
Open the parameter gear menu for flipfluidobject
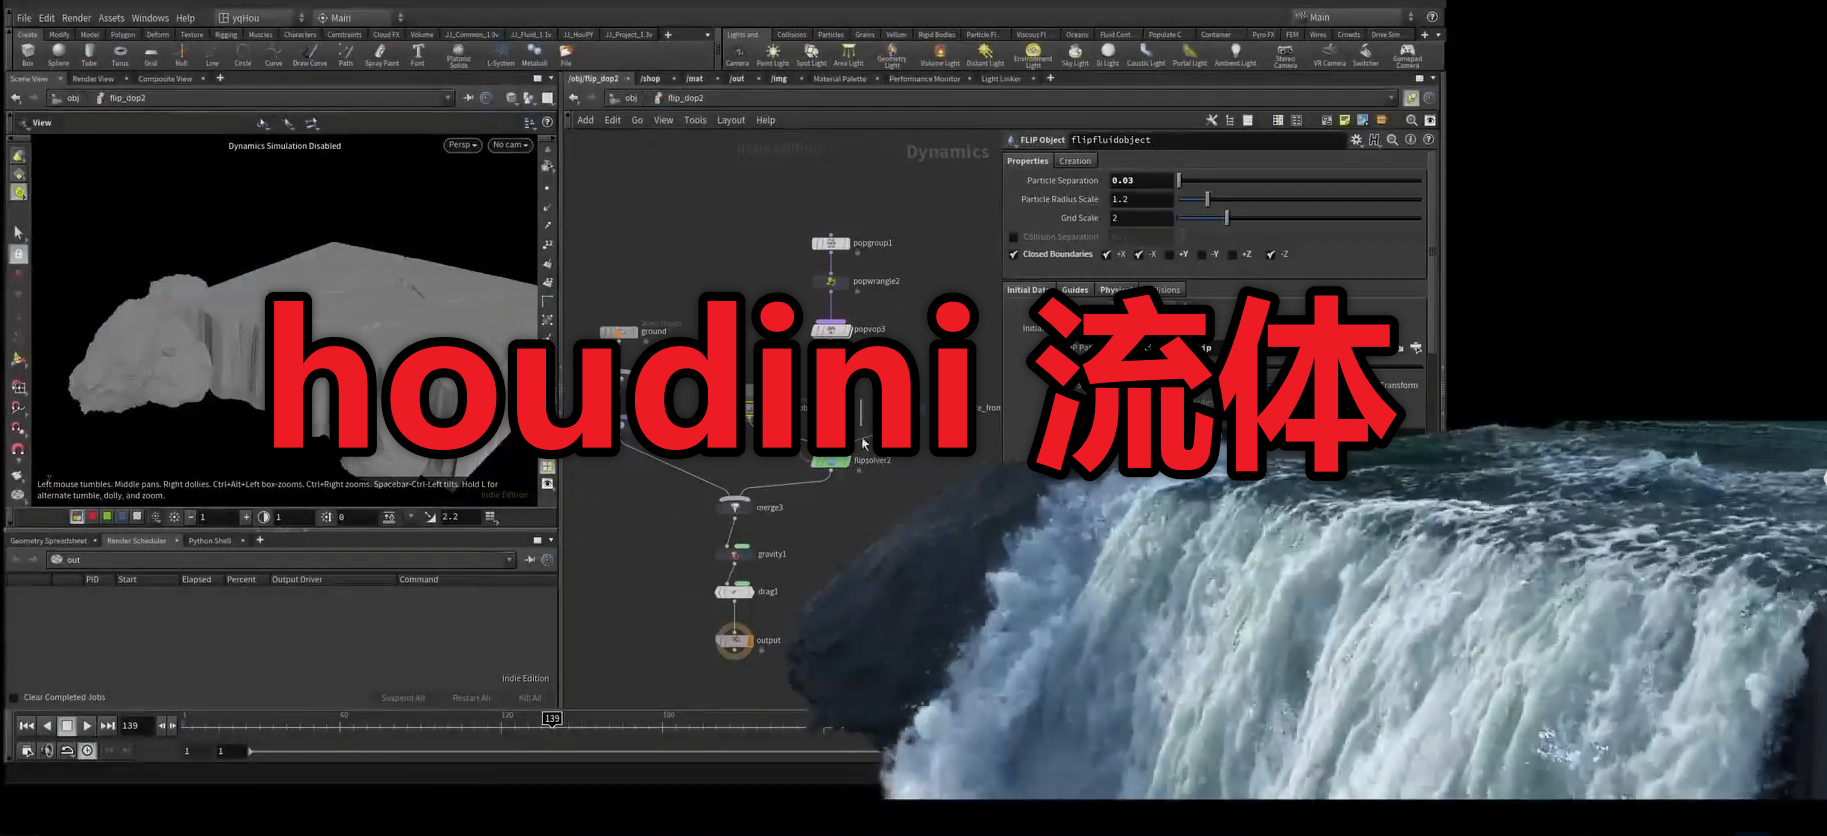[x=1356, y=140]
